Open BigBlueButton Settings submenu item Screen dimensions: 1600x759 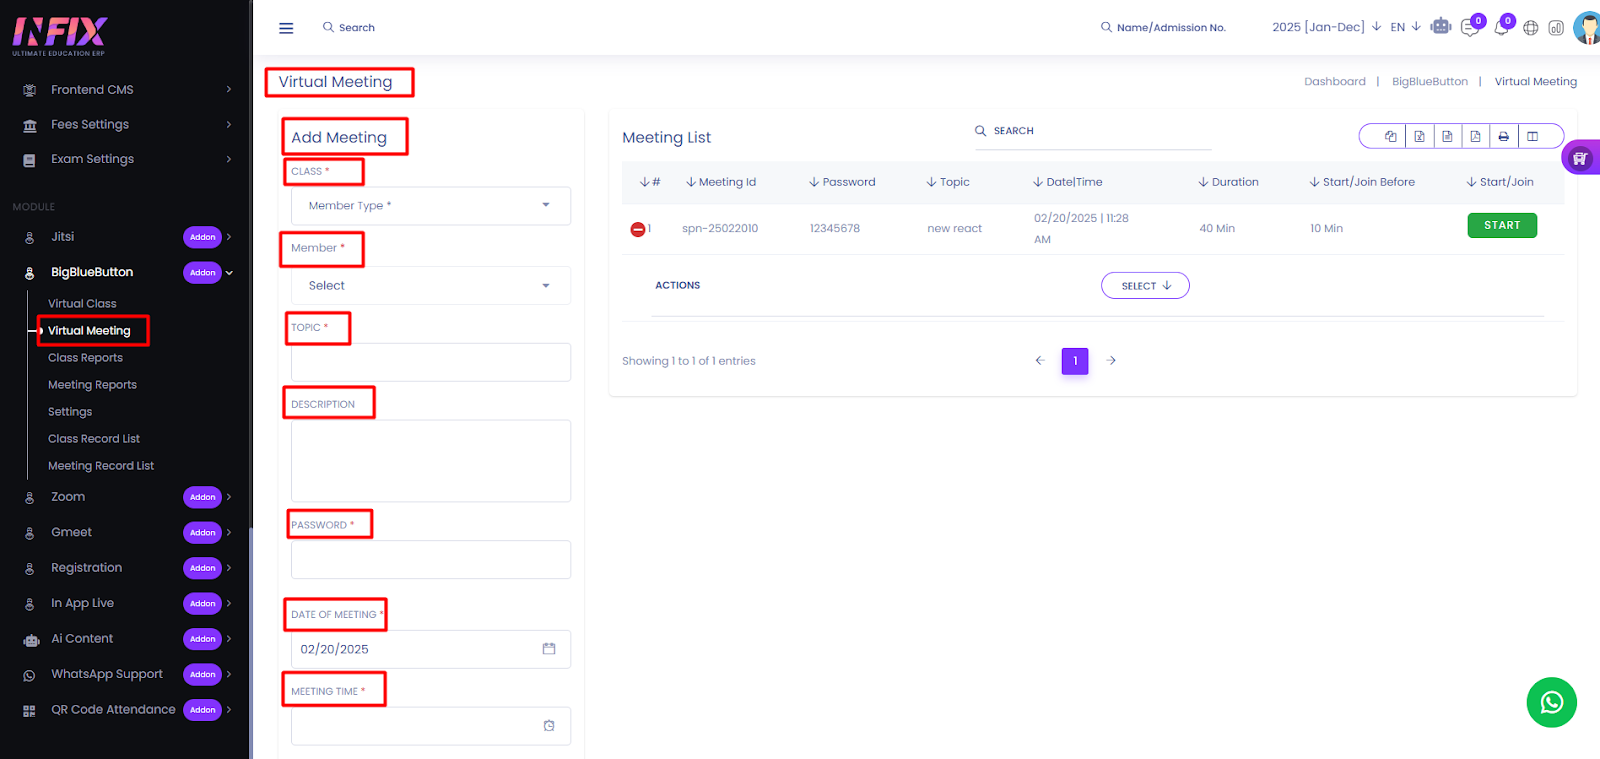70,412
